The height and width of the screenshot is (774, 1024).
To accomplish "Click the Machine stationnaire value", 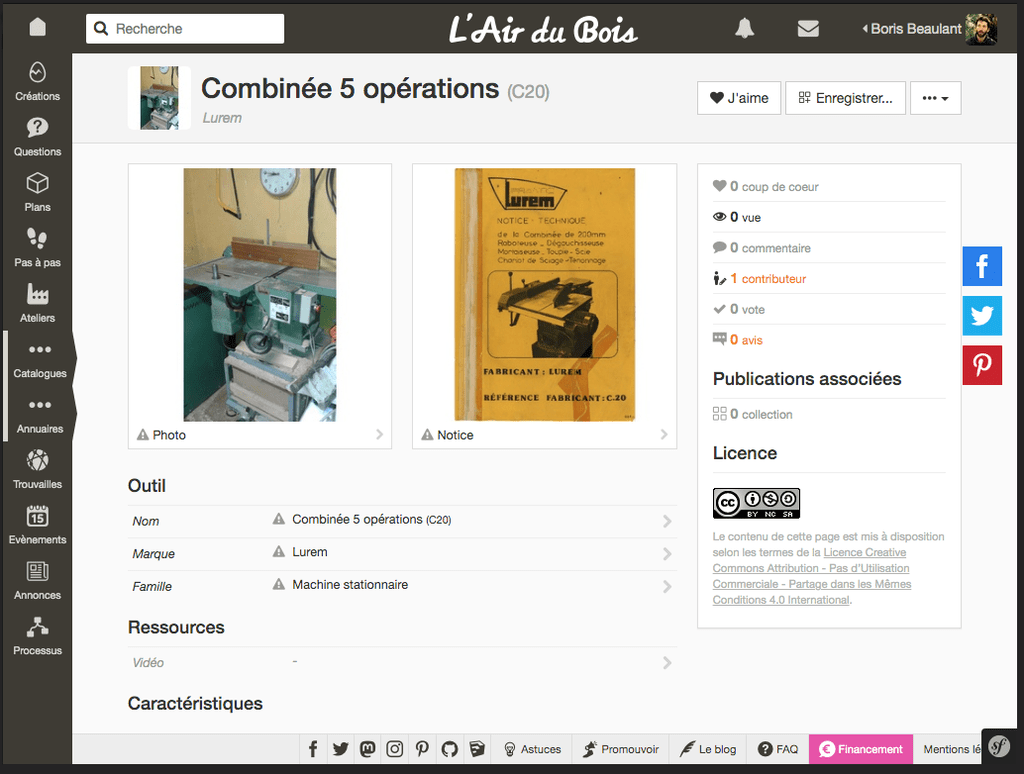I will pyautogui.click(x=350, y=585).
